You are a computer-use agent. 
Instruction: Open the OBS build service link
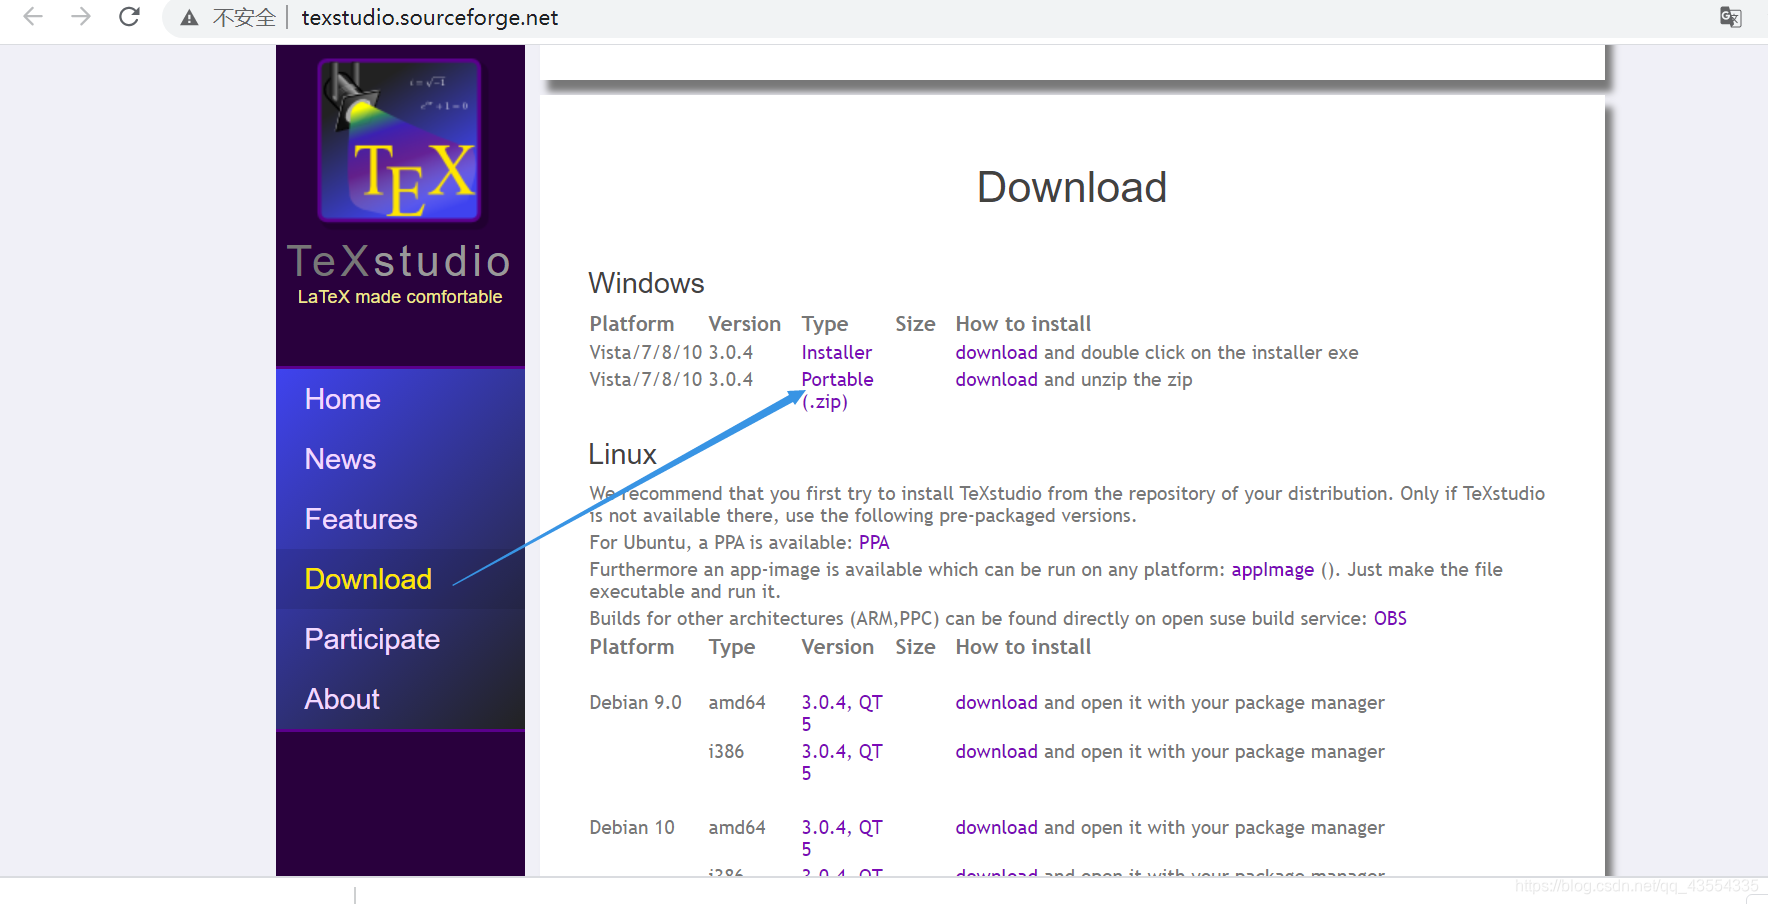[1390, 618]
